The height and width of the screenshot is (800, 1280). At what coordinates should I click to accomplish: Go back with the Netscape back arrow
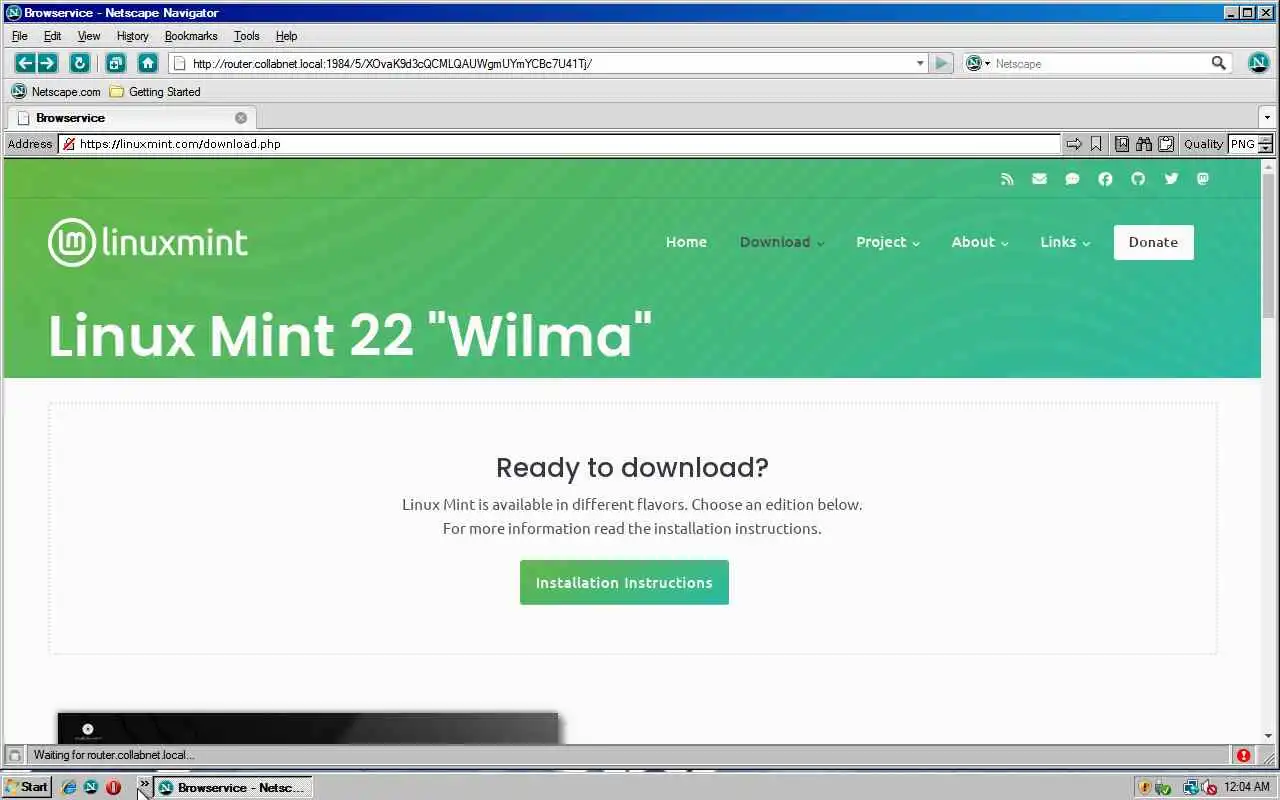click(x=26, y=63)
